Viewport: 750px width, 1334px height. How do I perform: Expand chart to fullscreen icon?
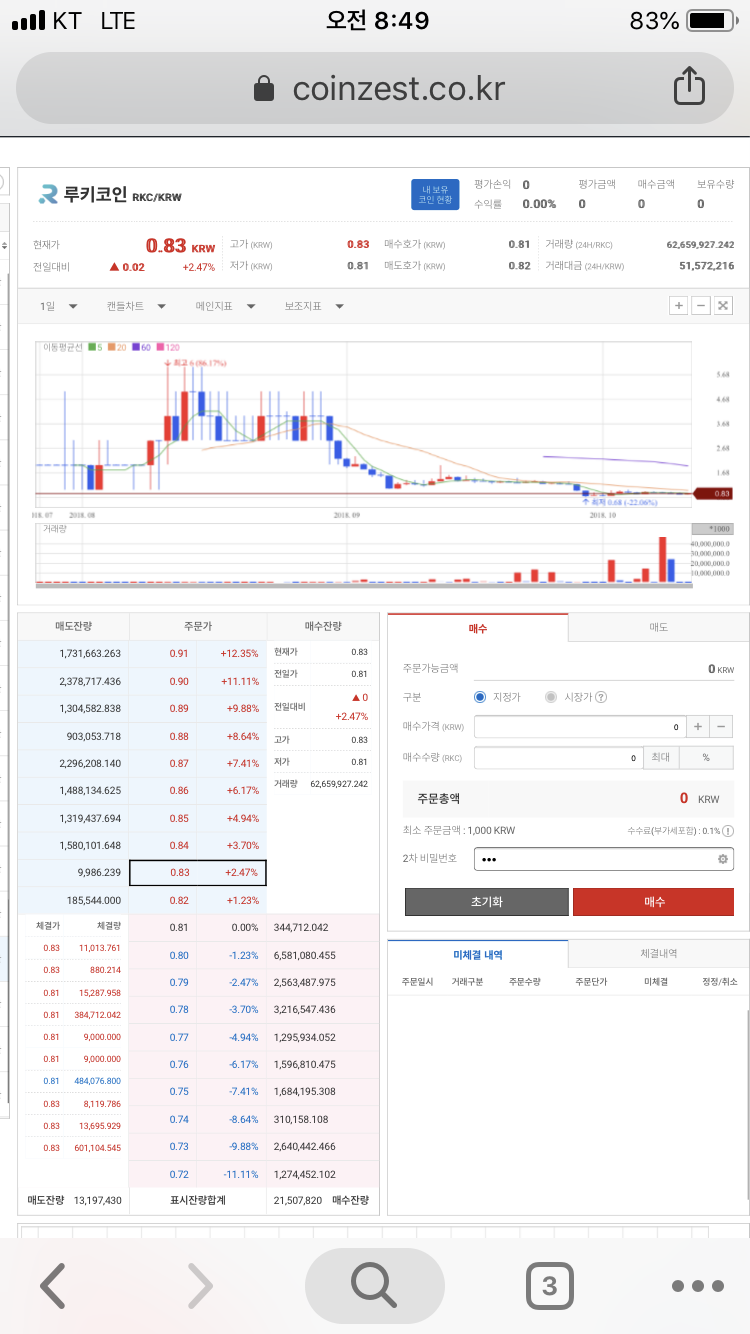724,305
